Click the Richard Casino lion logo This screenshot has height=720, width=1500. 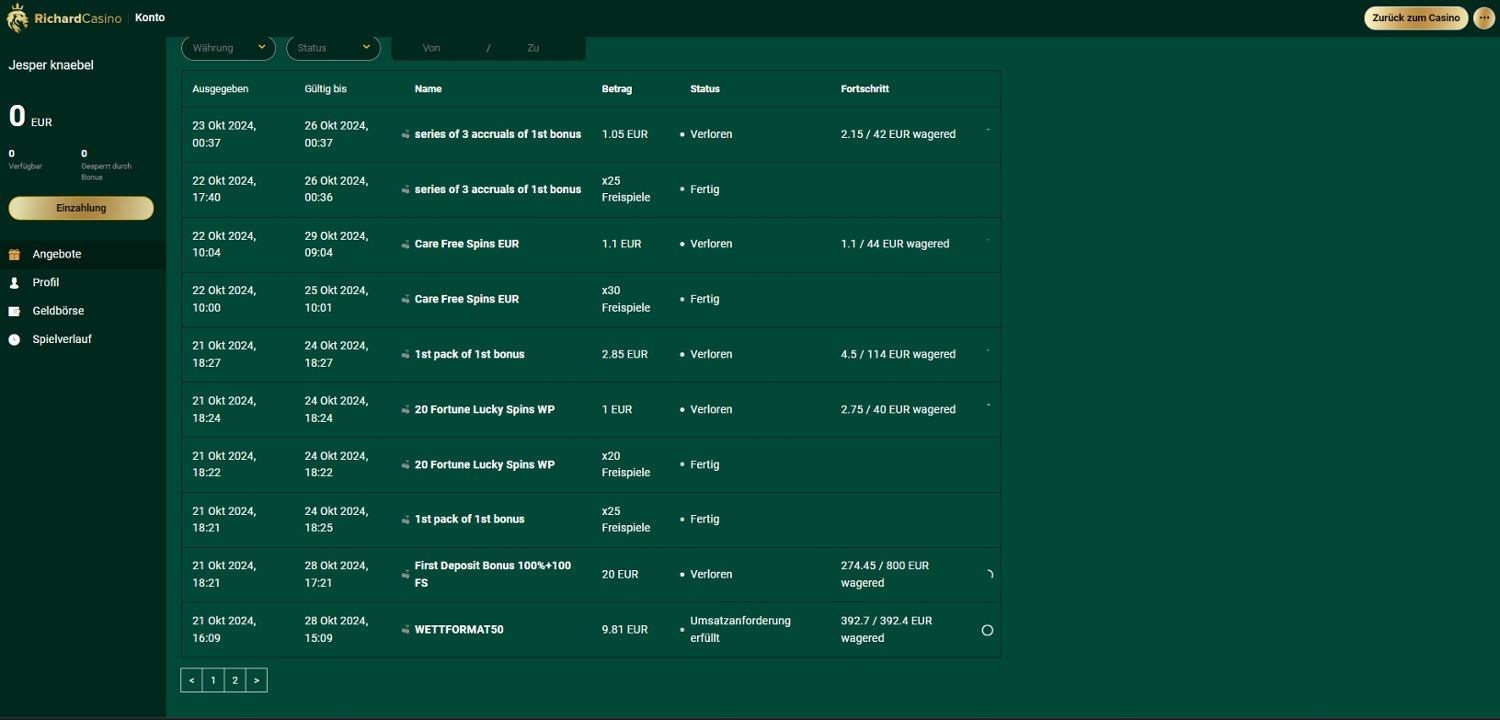pos(17,18)
